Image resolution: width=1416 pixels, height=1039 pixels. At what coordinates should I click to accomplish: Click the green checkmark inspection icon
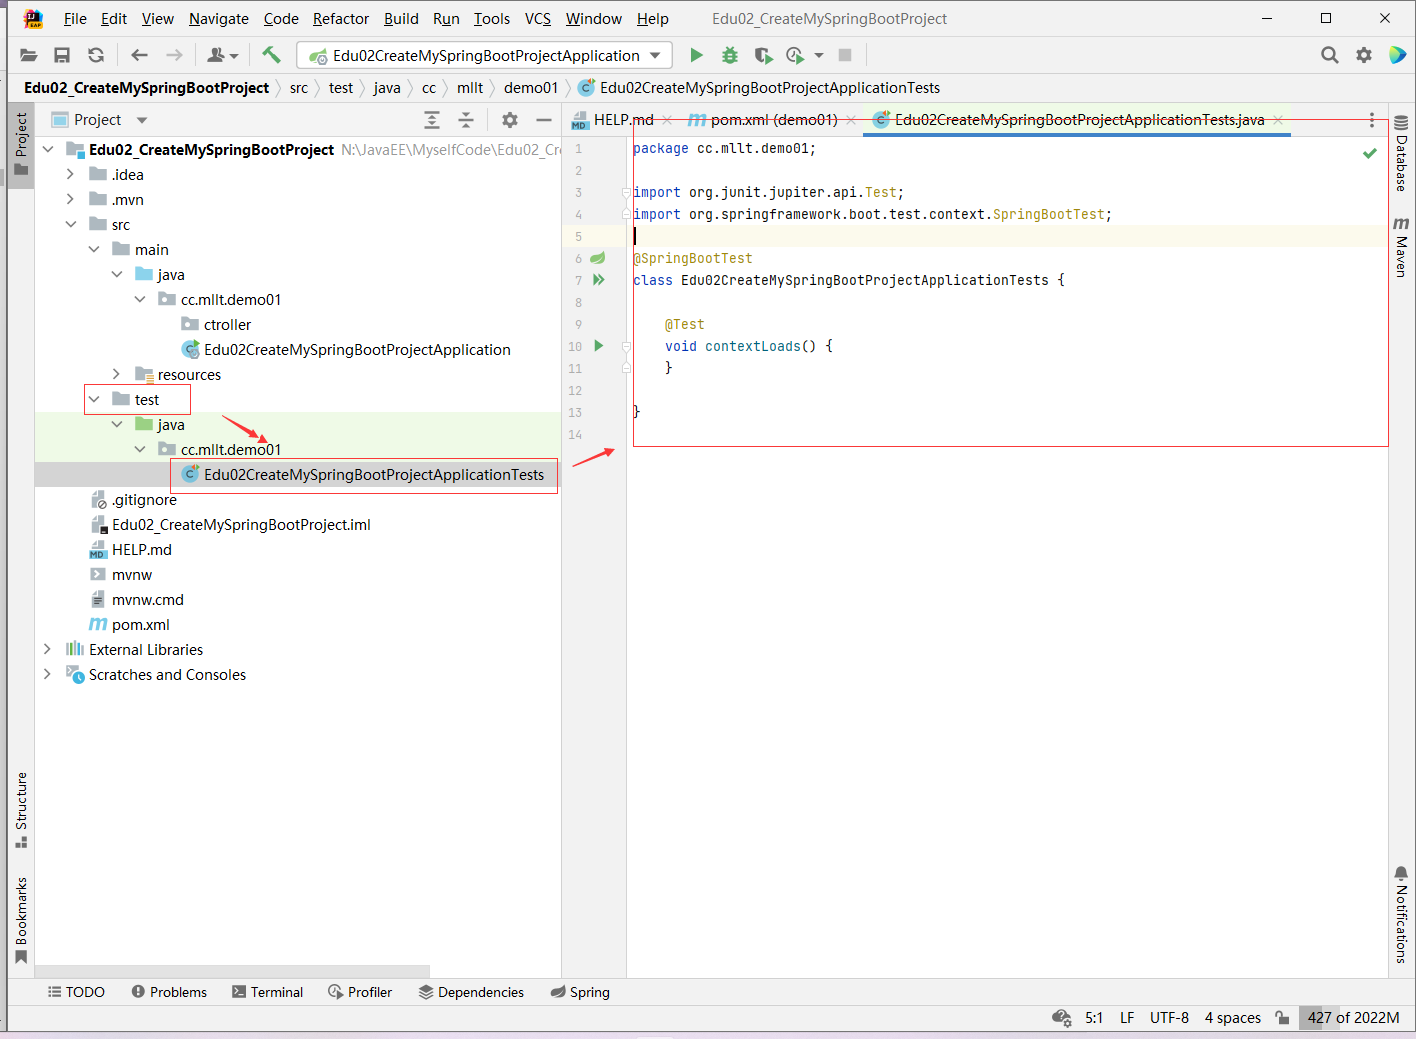coord(1370,153)
